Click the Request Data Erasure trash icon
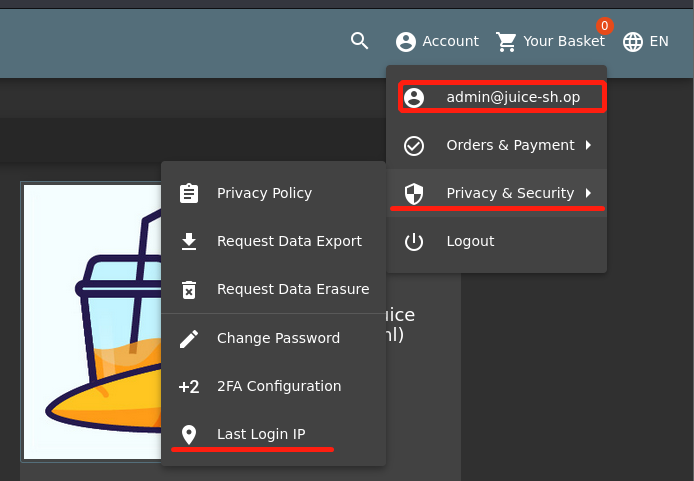694x481 pixels. [189, 289]
